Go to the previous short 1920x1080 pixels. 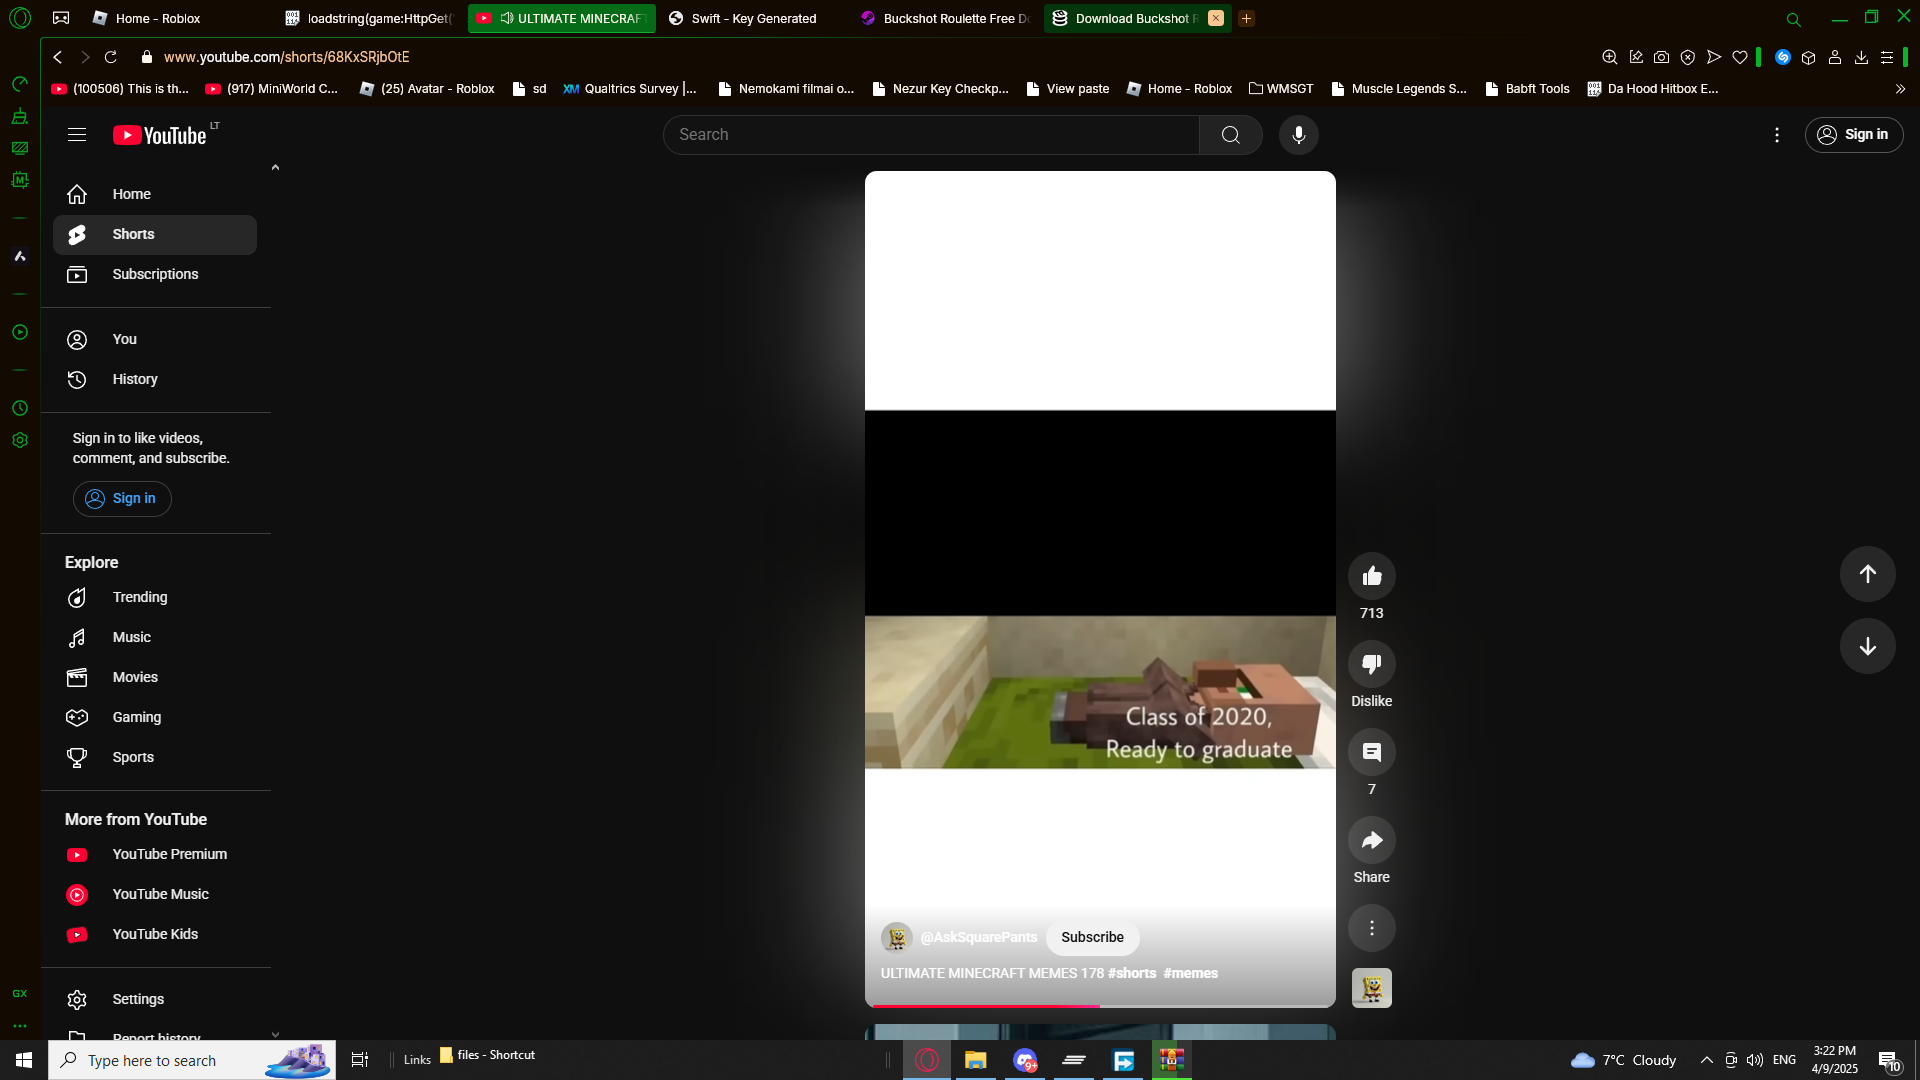click(1868, 574)
